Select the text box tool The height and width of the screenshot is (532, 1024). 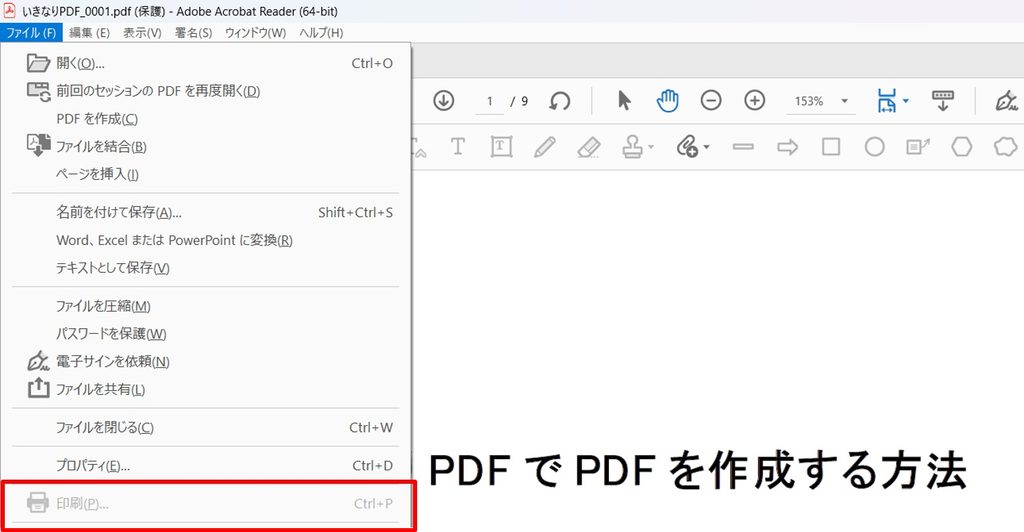(501, 146)
